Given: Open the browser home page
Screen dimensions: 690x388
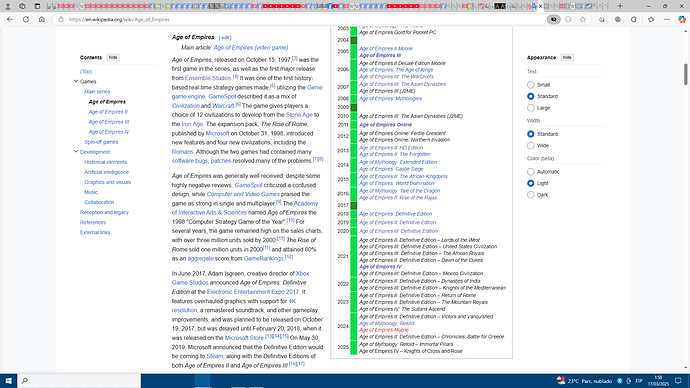Looking at the screenshot, I should (x=42, y=19).
